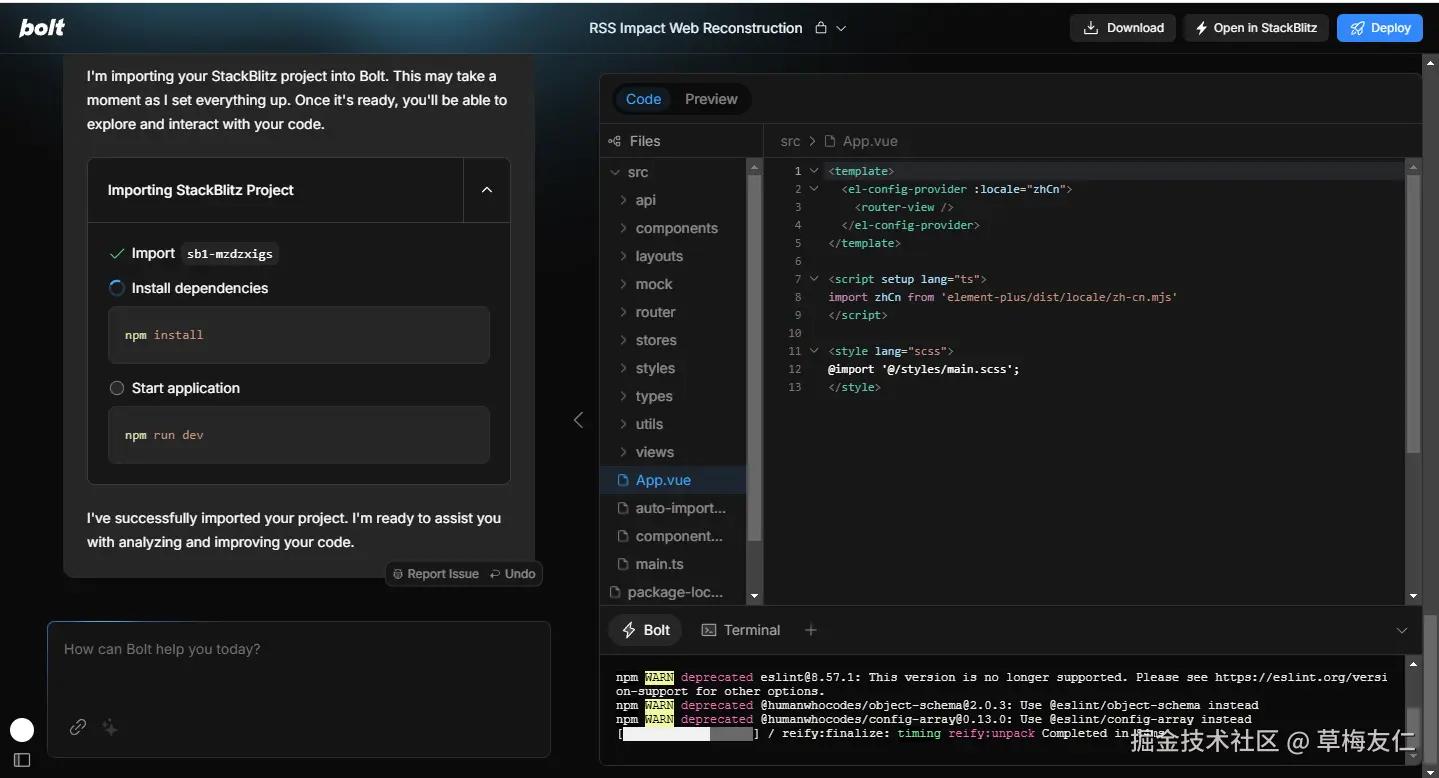Select the Bolt terminal tab
The image size is (1439, 778).
tap(646, 630)
